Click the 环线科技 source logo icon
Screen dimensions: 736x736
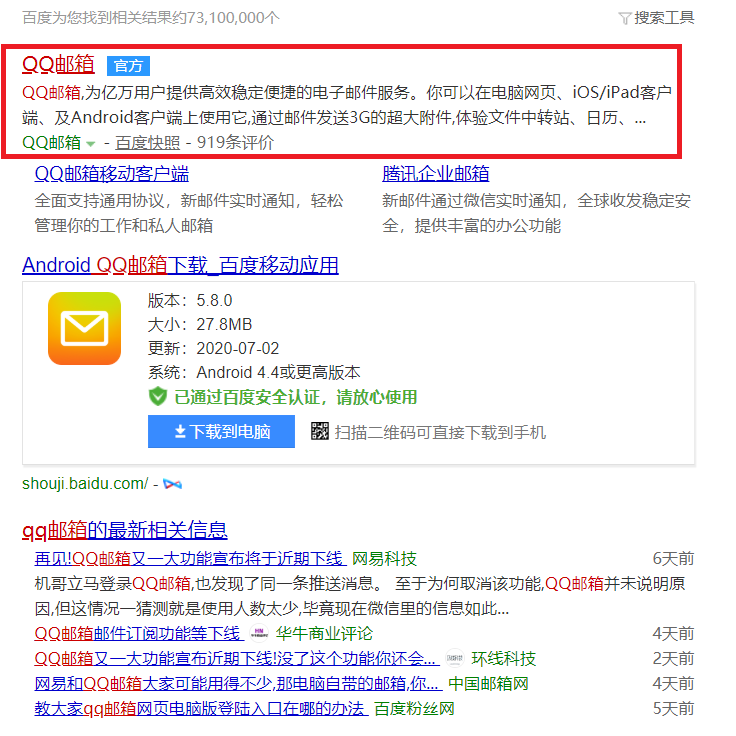click(454, 659)
